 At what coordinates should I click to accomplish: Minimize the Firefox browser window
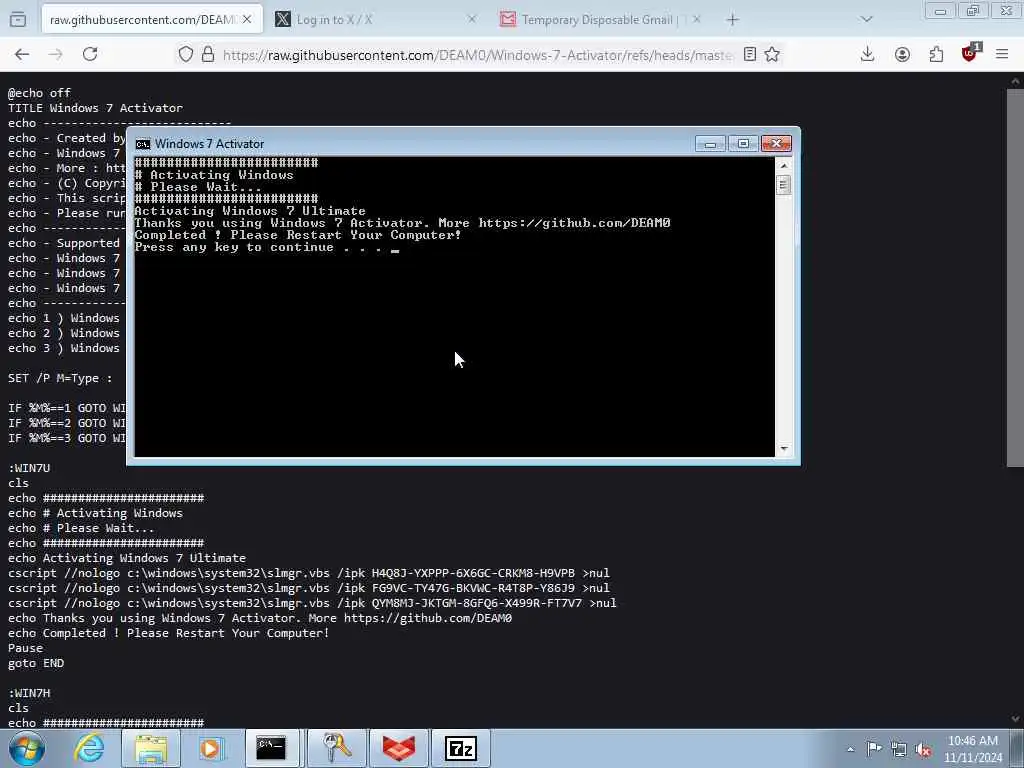[x=940, y=10]
